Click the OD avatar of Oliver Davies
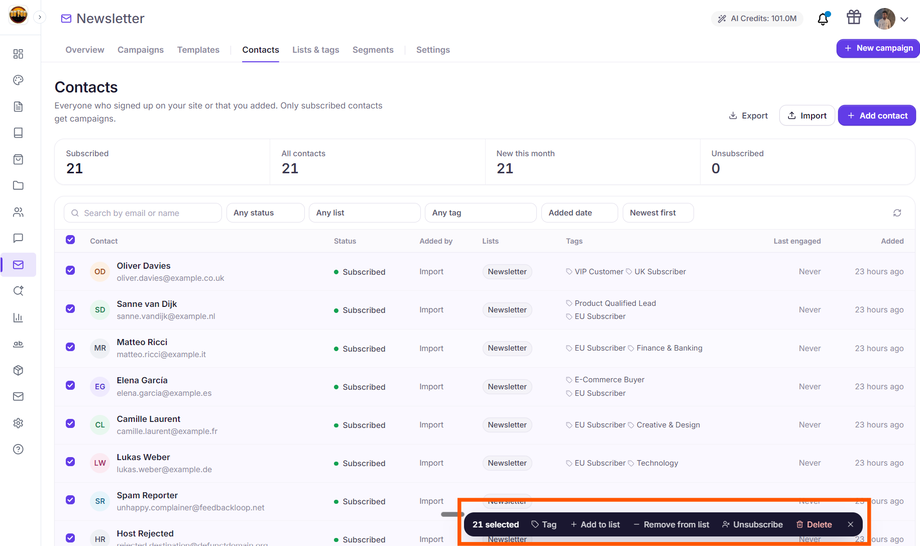 coord(100,272)
